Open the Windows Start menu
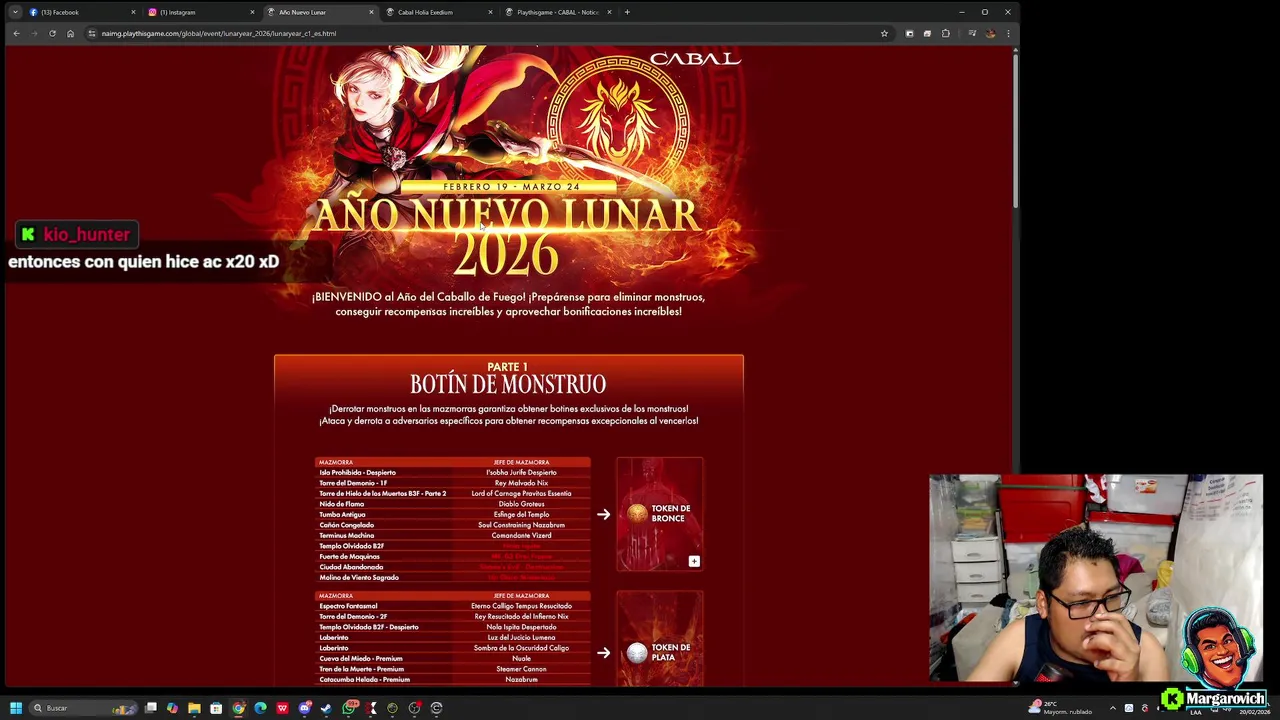The width and height of the screenshot is (1280, 720). tap(15, 708)
